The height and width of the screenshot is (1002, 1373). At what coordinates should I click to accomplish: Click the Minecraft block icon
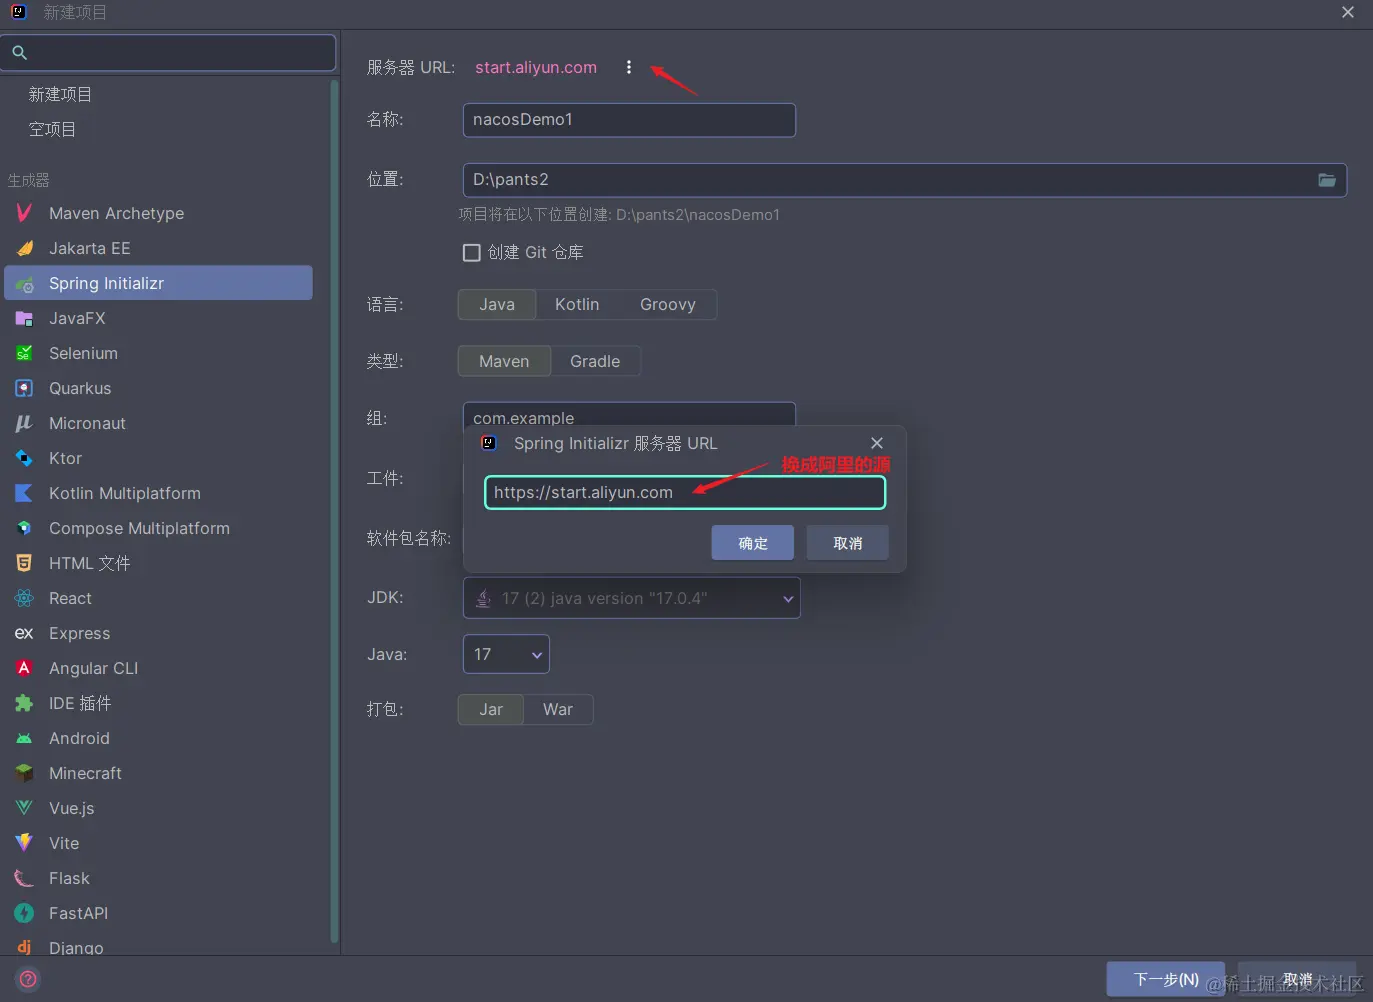24,773
